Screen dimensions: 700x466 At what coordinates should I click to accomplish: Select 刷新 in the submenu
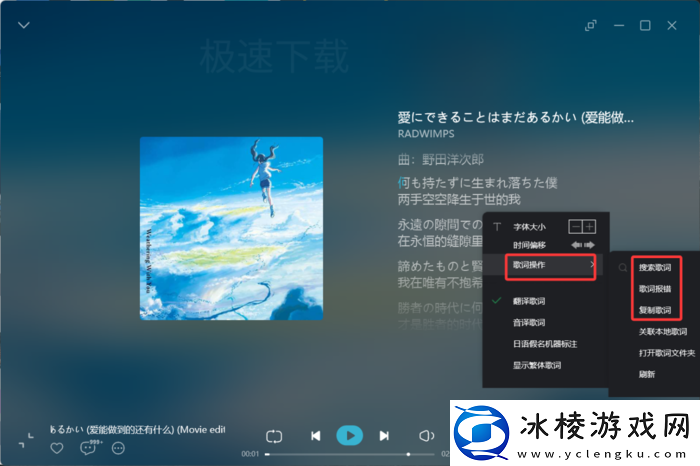pos(646,374)
